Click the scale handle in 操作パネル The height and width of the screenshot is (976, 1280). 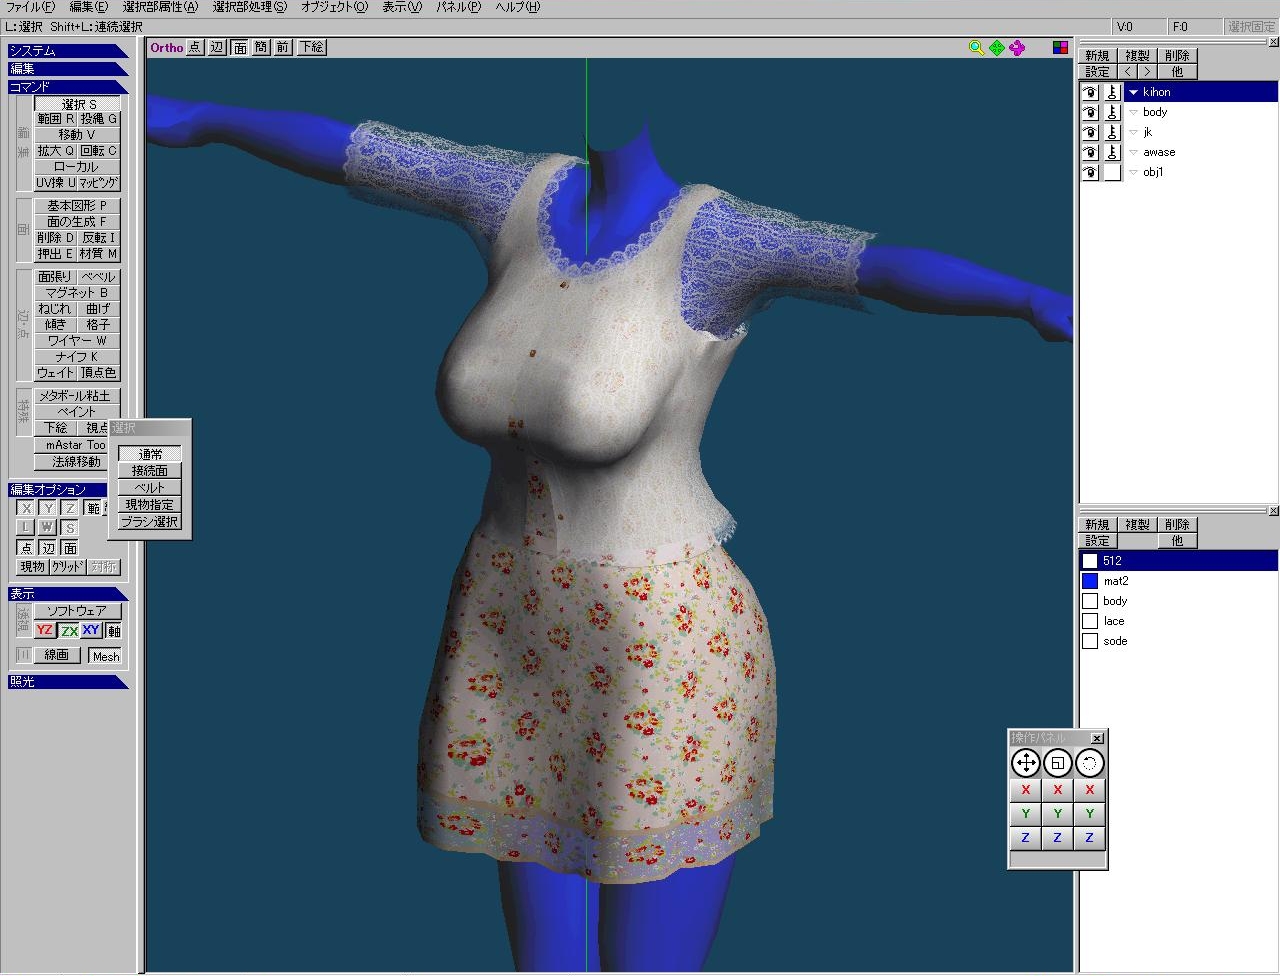1057,764
